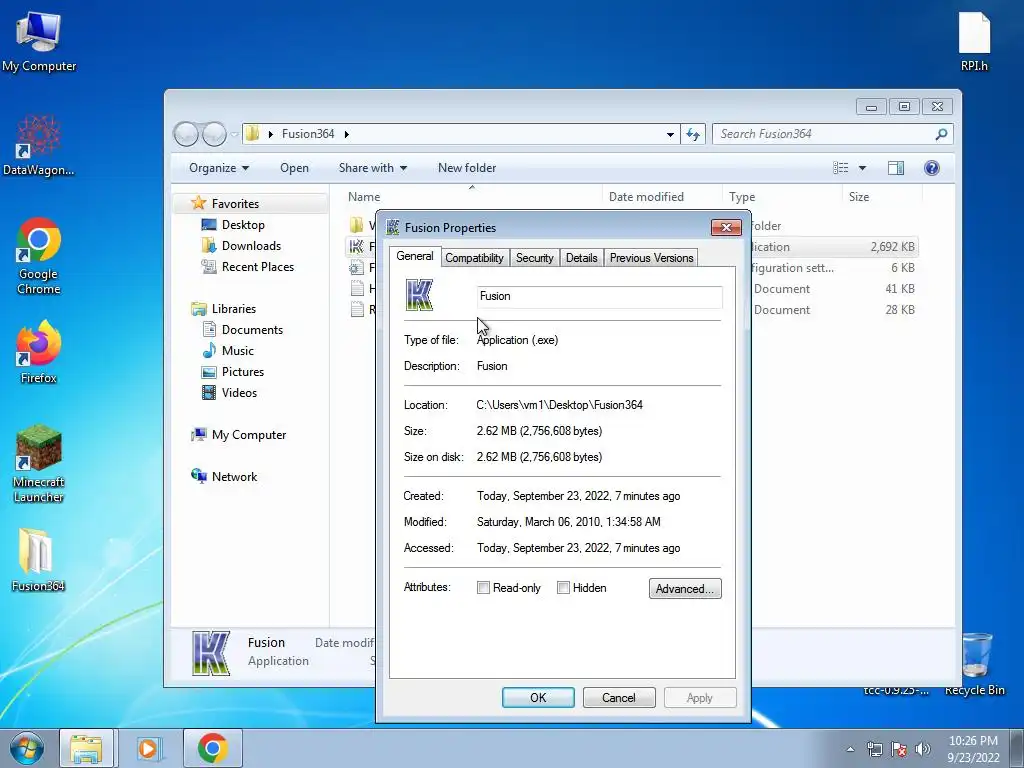
Task: Click OK in Fusion Properties
Action: pyautogui.click(x=538, y=697)
